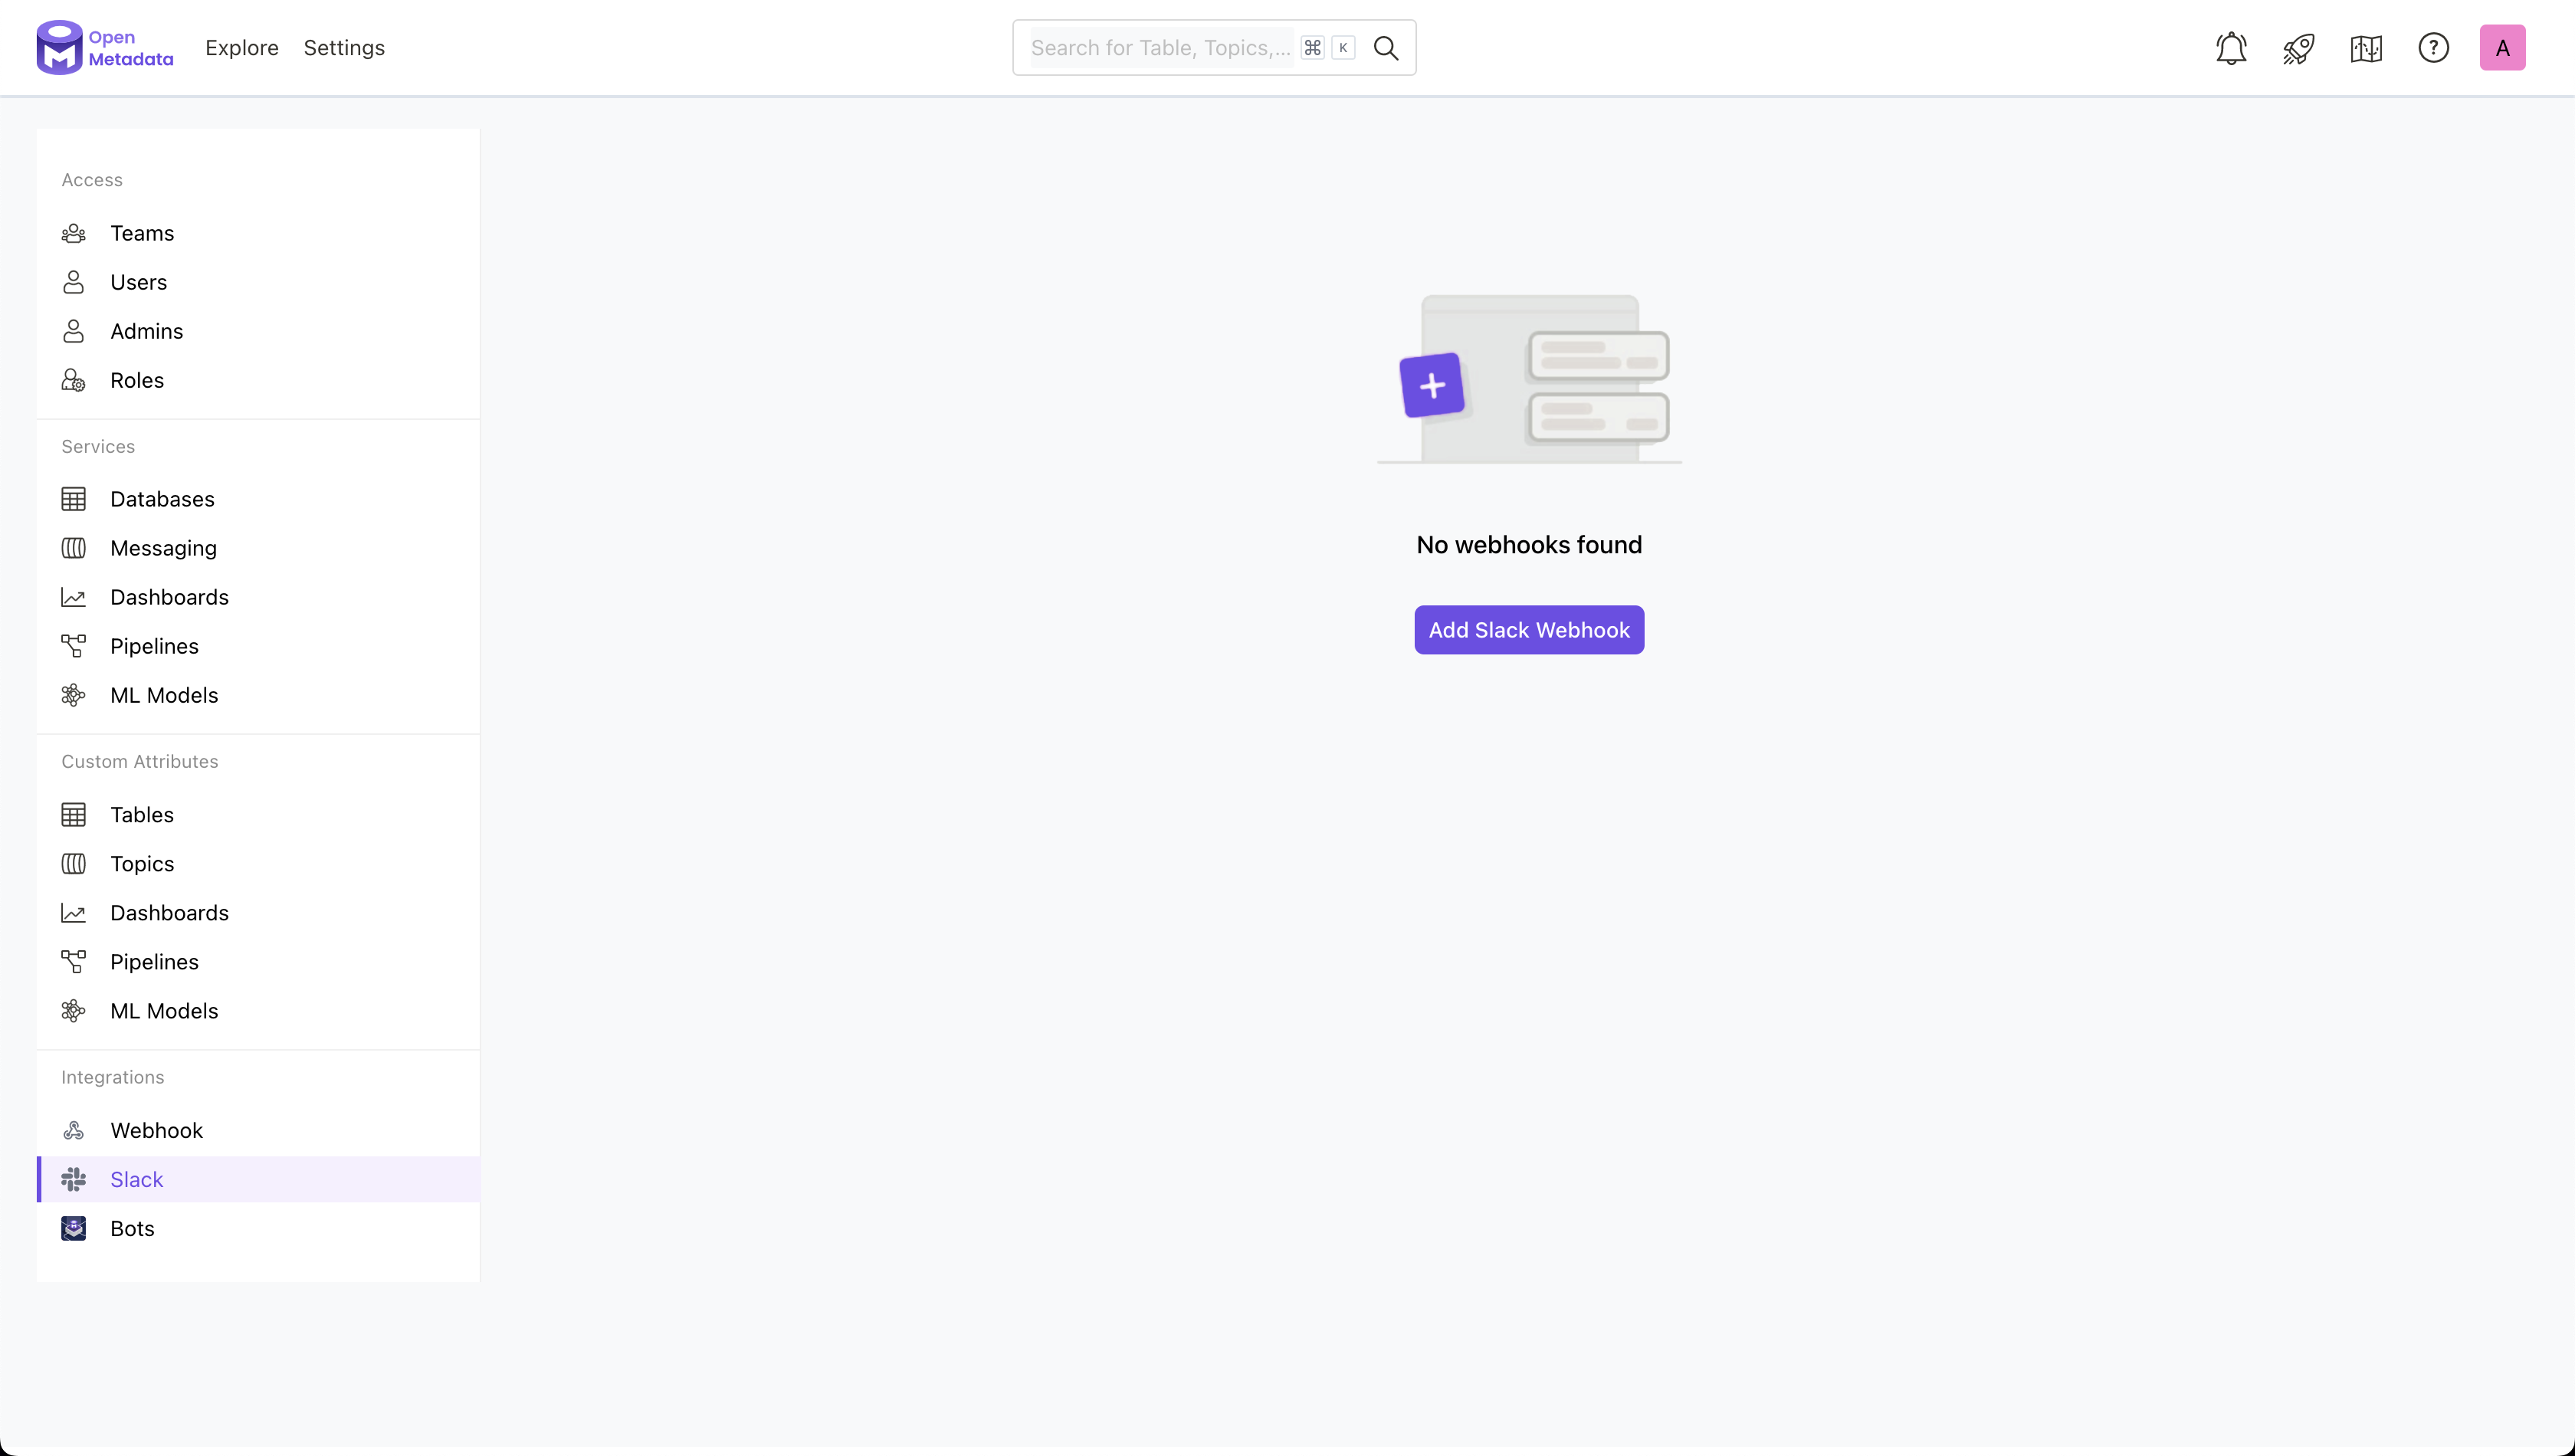Open the Explore menu item
Image resolution: width=2575 pixels, height=1456 pixels.
[242, 48]
